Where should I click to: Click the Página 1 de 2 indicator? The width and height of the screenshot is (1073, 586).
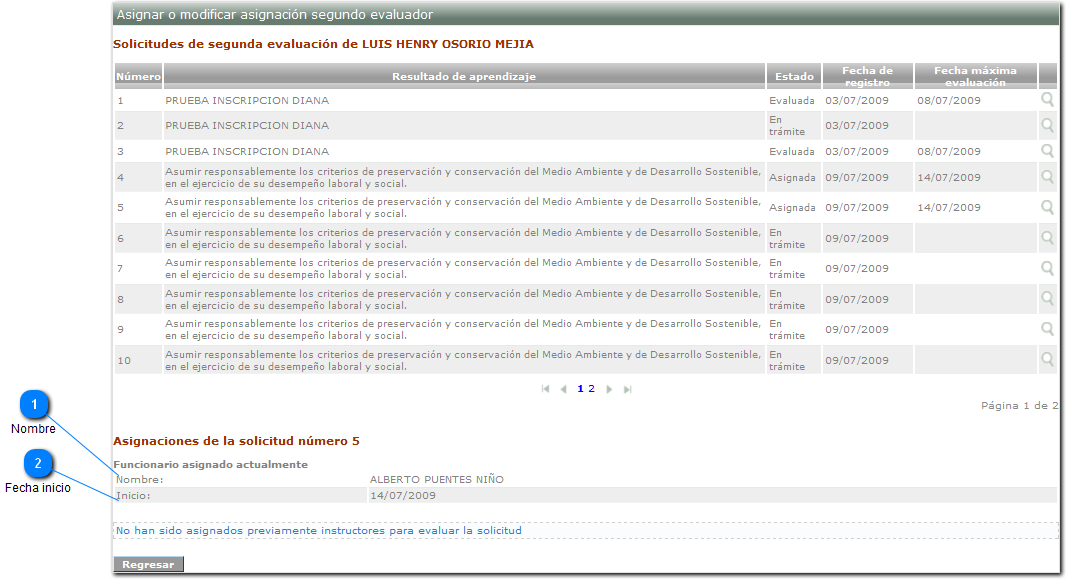tap(1020, 405)
